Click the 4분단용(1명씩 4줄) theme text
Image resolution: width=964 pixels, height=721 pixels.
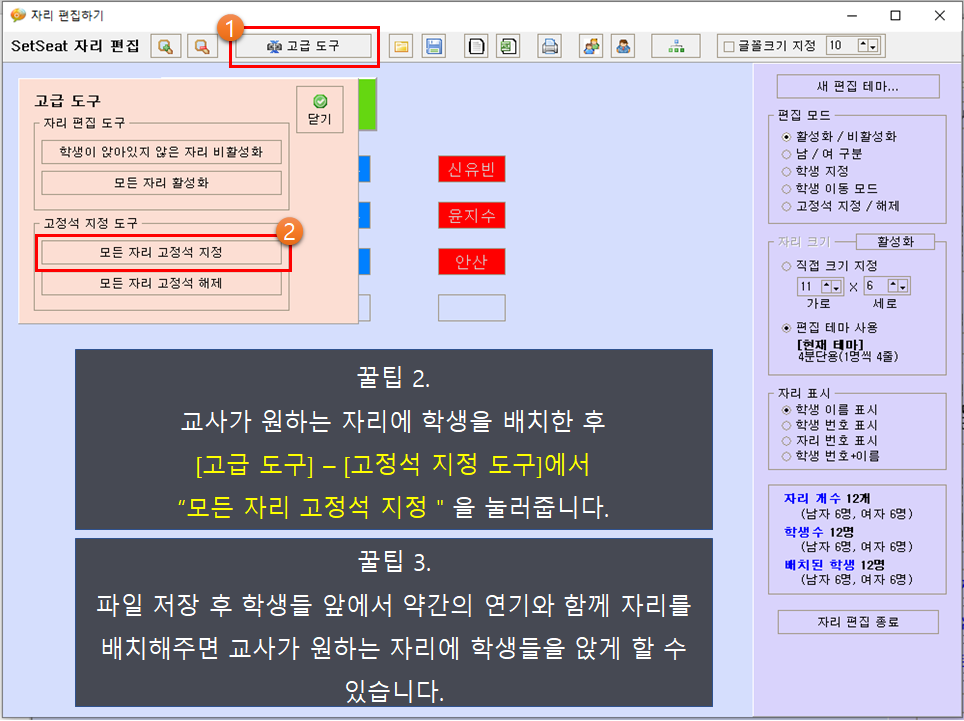click(848, 357)
